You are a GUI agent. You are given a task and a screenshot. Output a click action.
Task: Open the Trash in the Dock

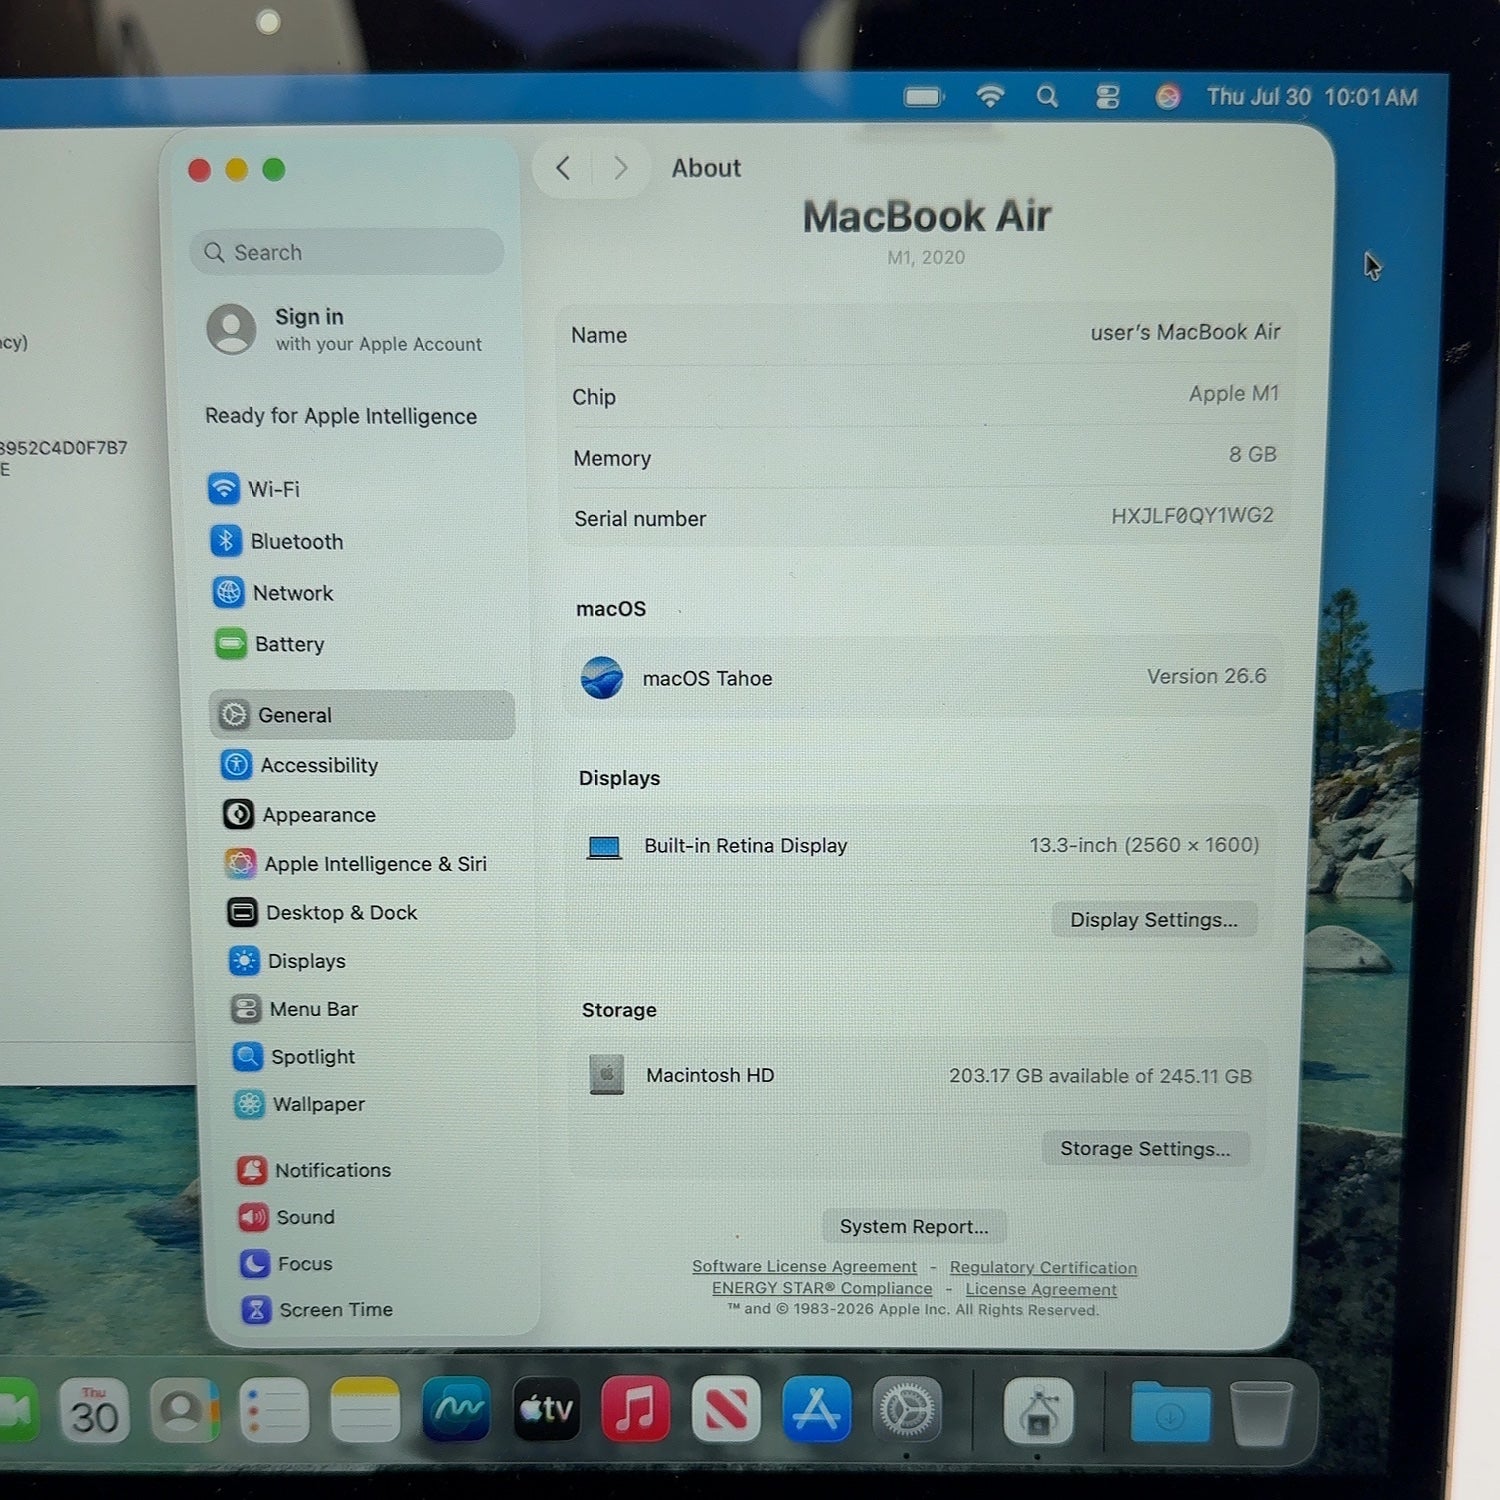tap(1261, 1413)
